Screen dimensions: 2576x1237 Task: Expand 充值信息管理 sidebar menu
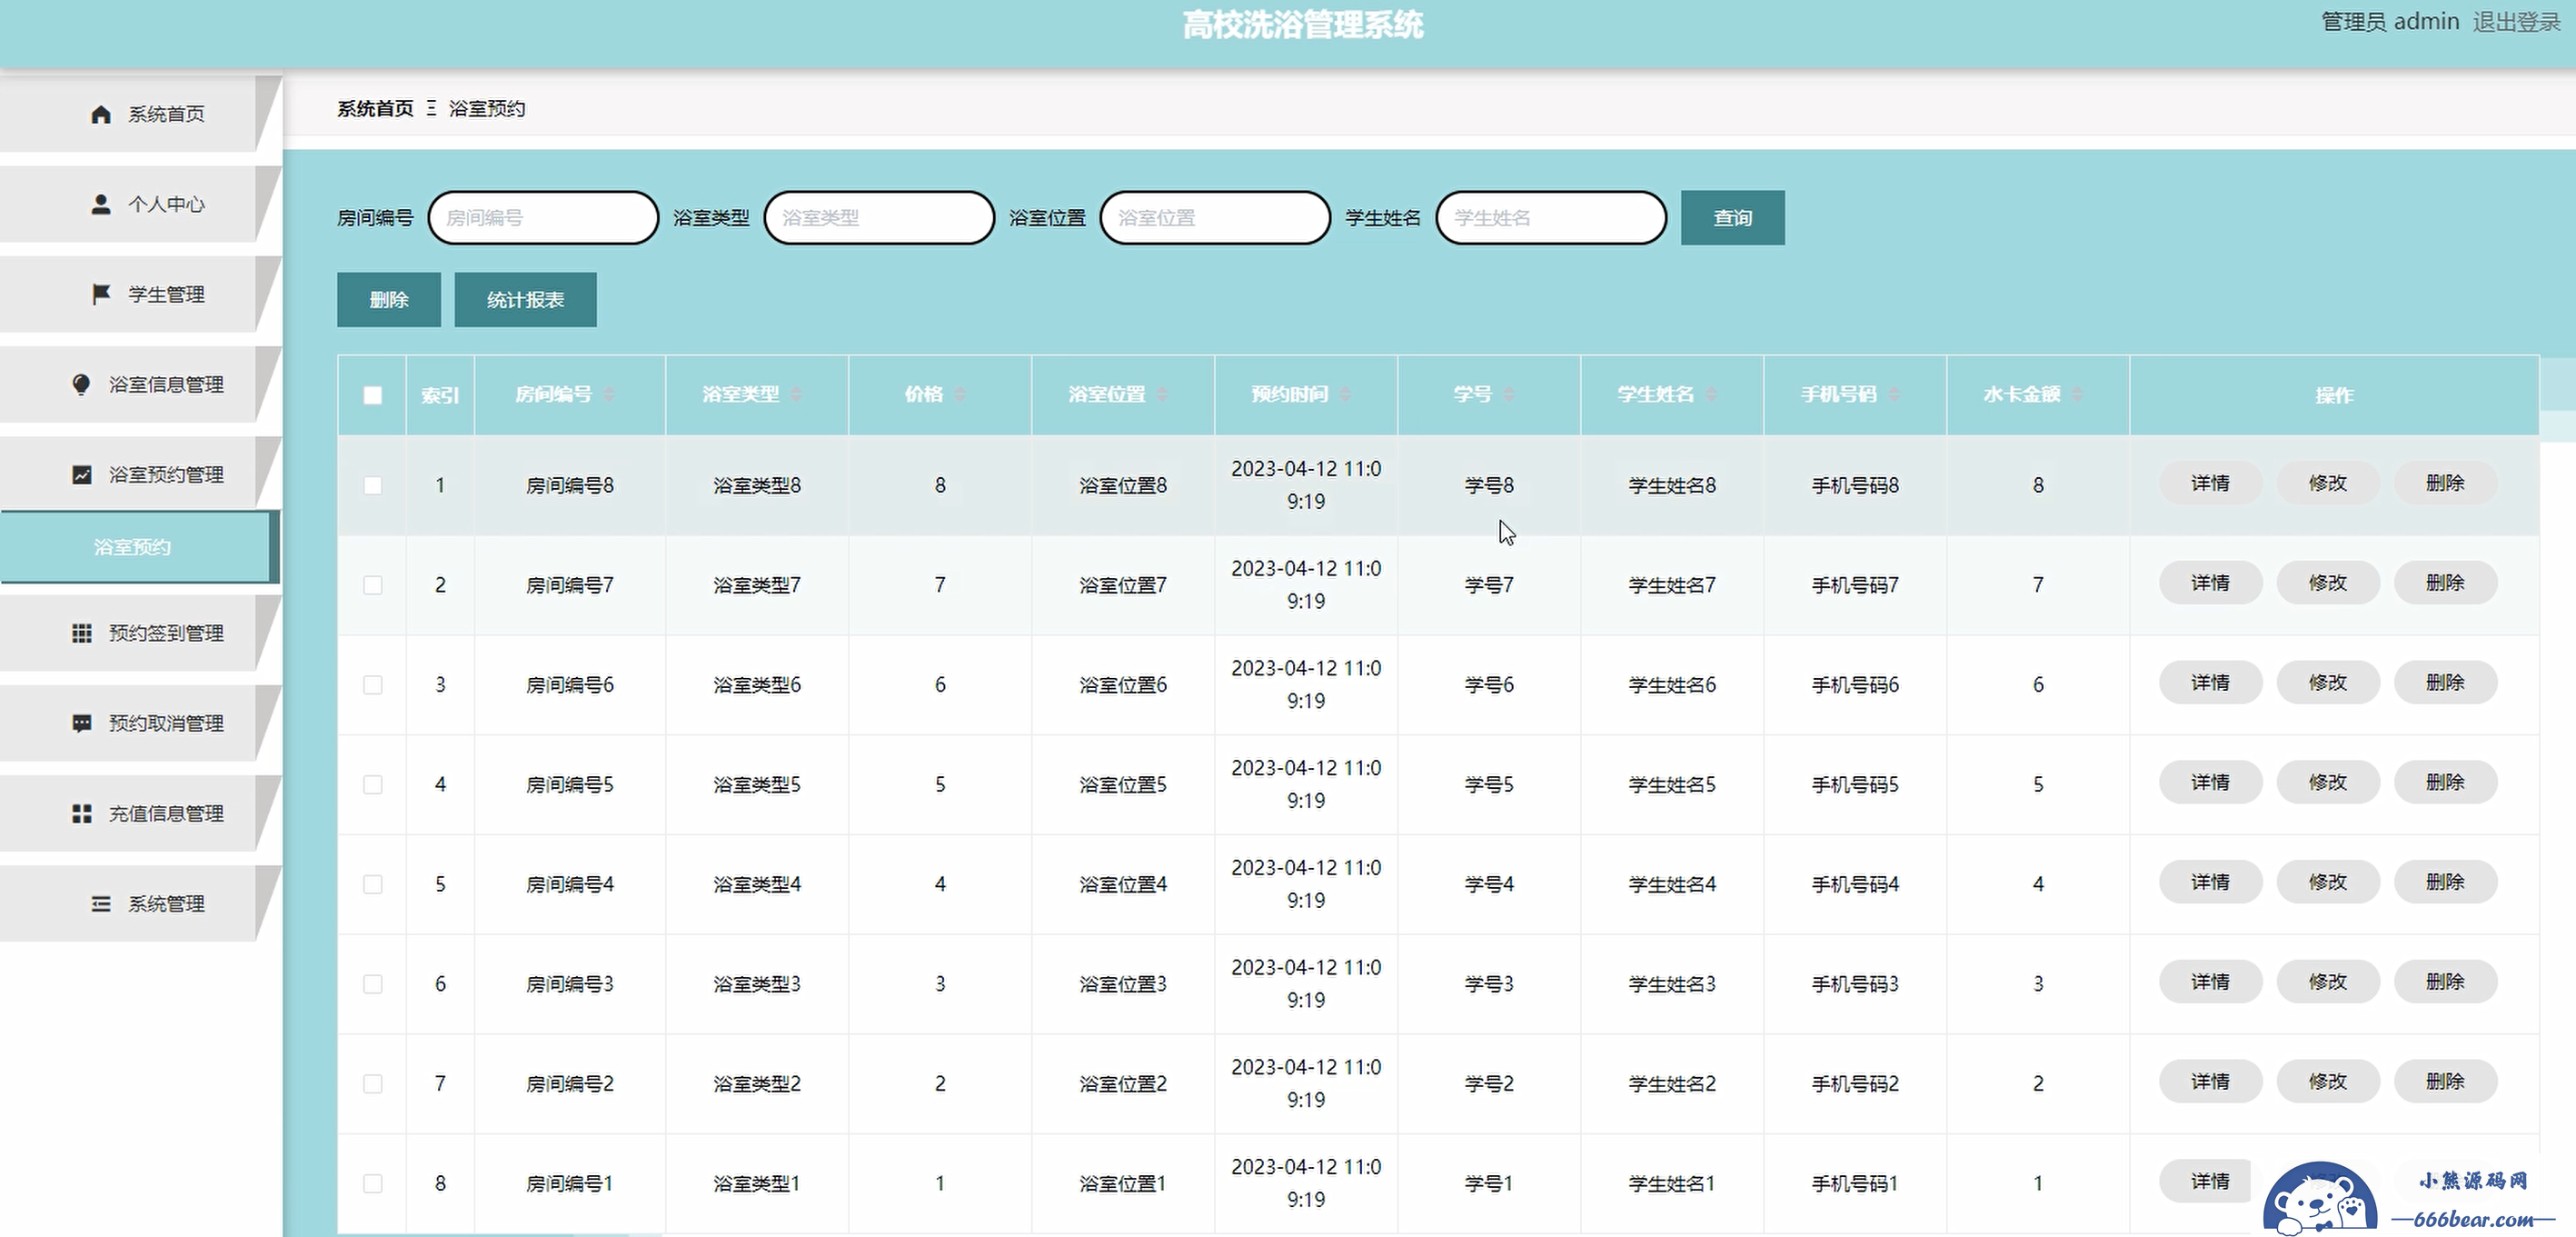pyautogui.click(x=140, y=813)
